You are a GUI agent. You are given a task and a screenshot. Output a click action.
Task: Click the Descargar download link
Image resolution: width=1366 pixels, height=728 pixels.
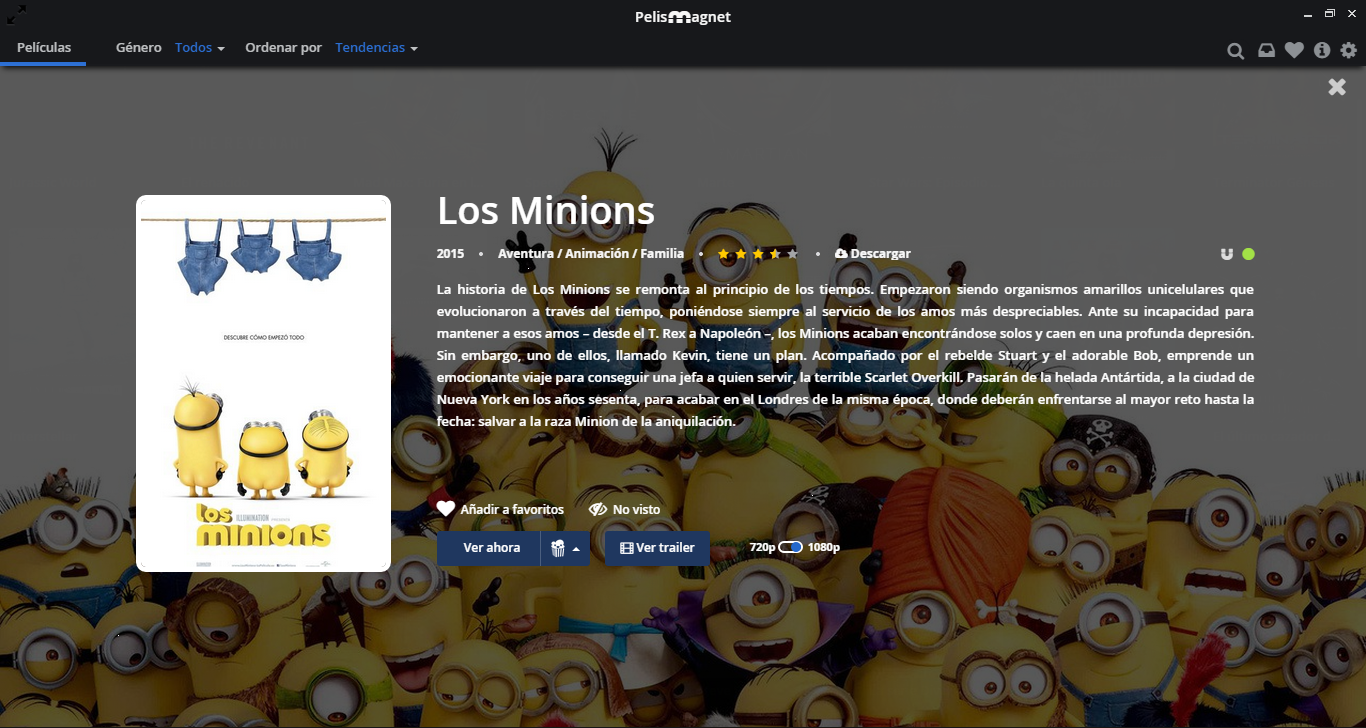pos(872,254)
